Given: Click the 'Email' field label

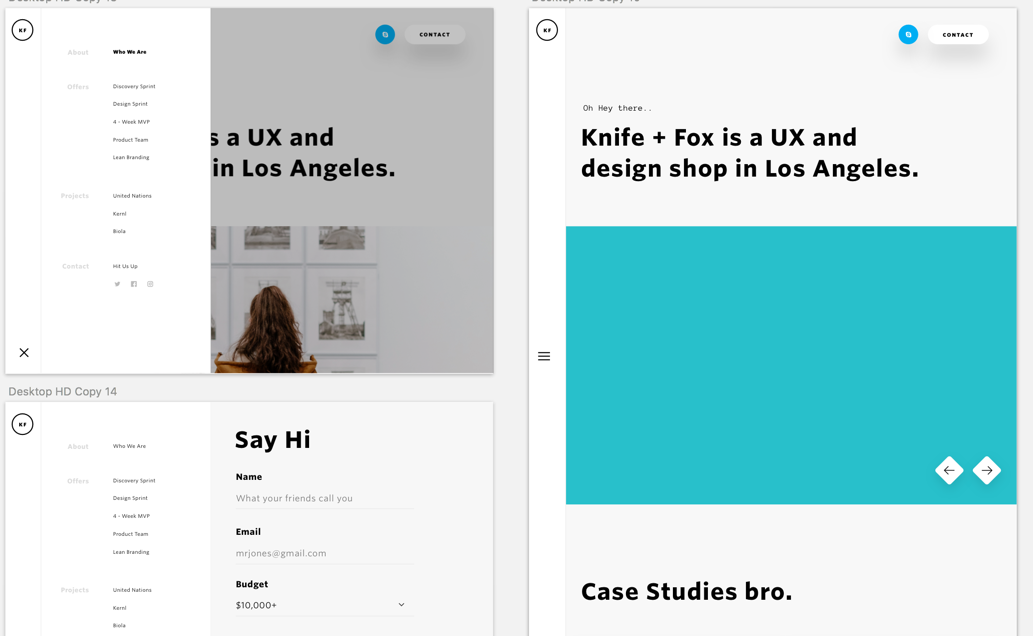Looking at the screenshot, I should (248, 531).
